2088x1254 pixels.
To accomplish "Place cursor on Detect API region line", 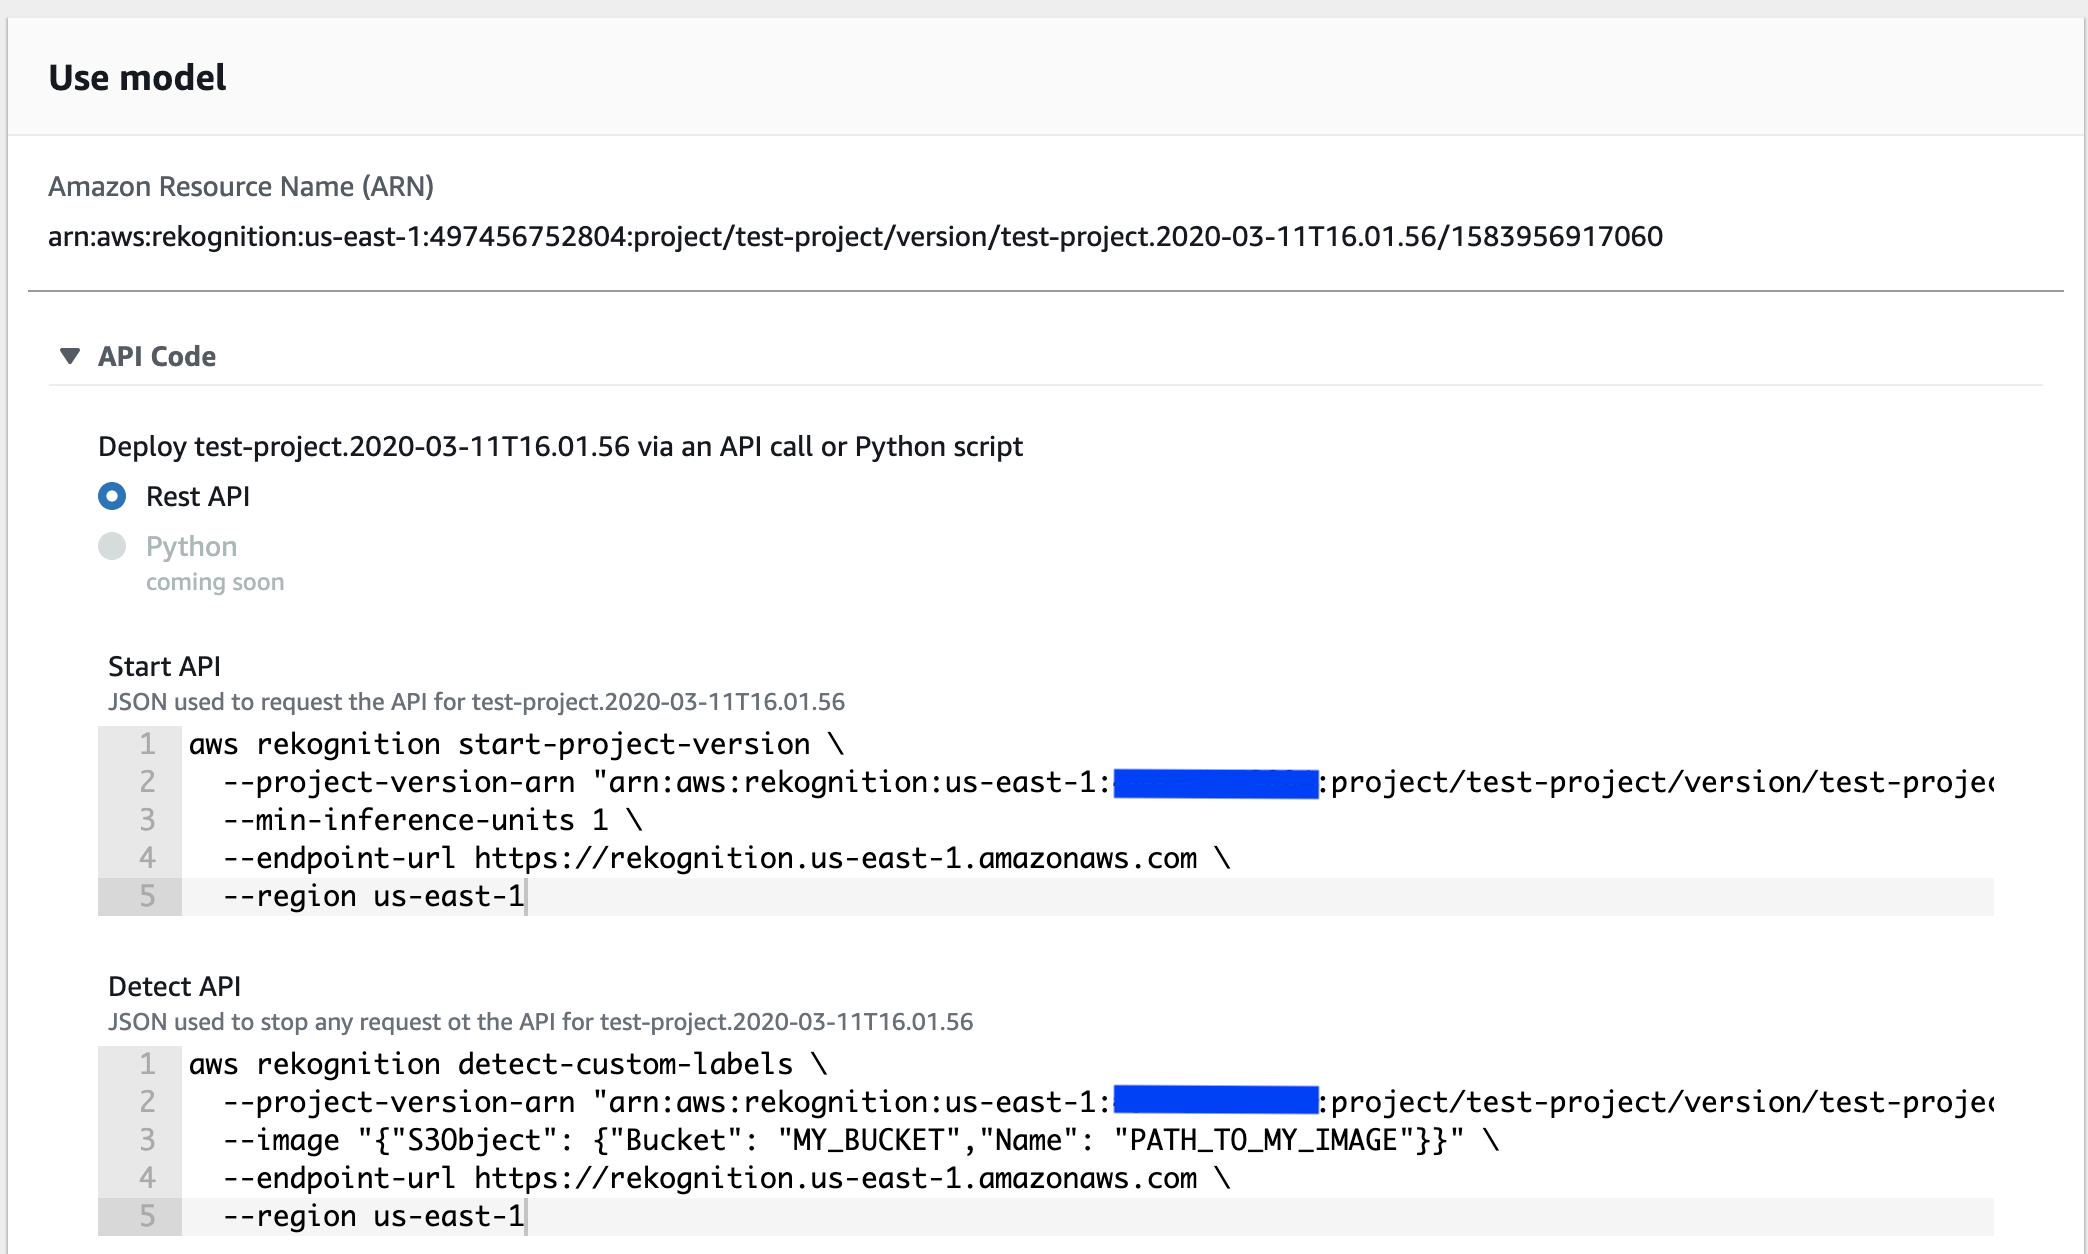I will pyautogui.click(x=374, y=1216).
